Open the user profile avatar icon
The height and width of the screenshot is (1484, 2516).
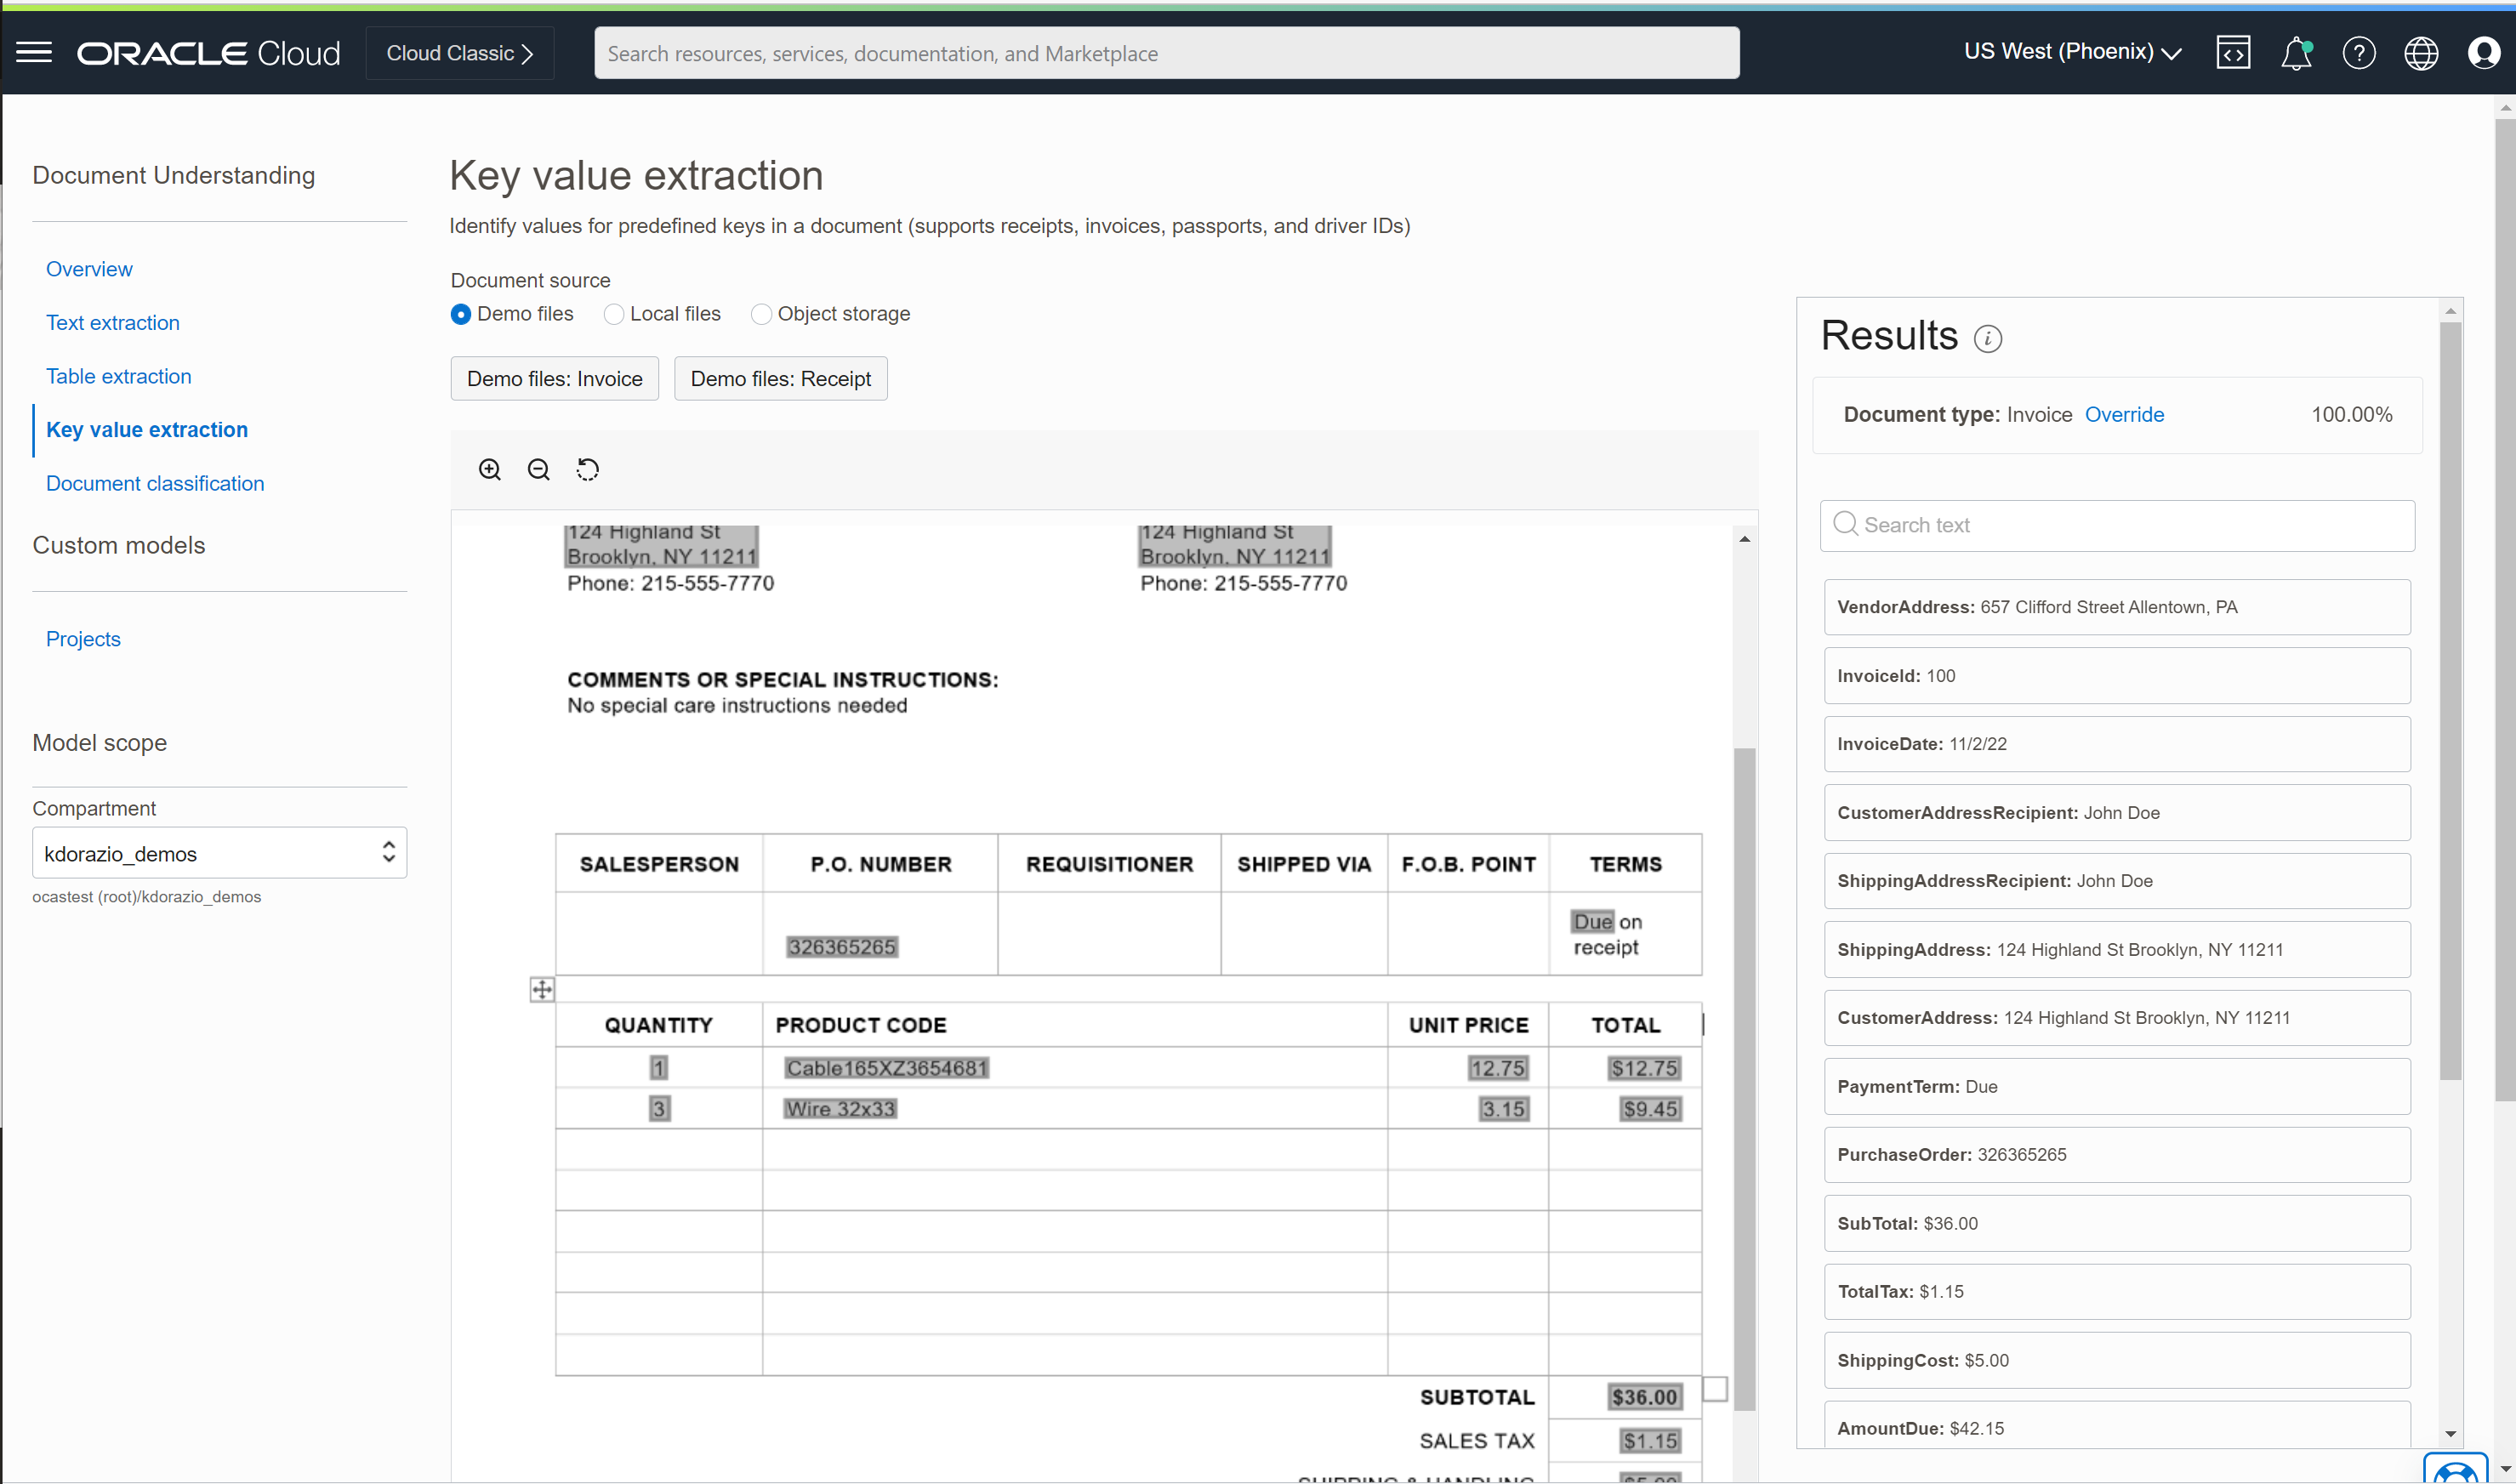2482,52
